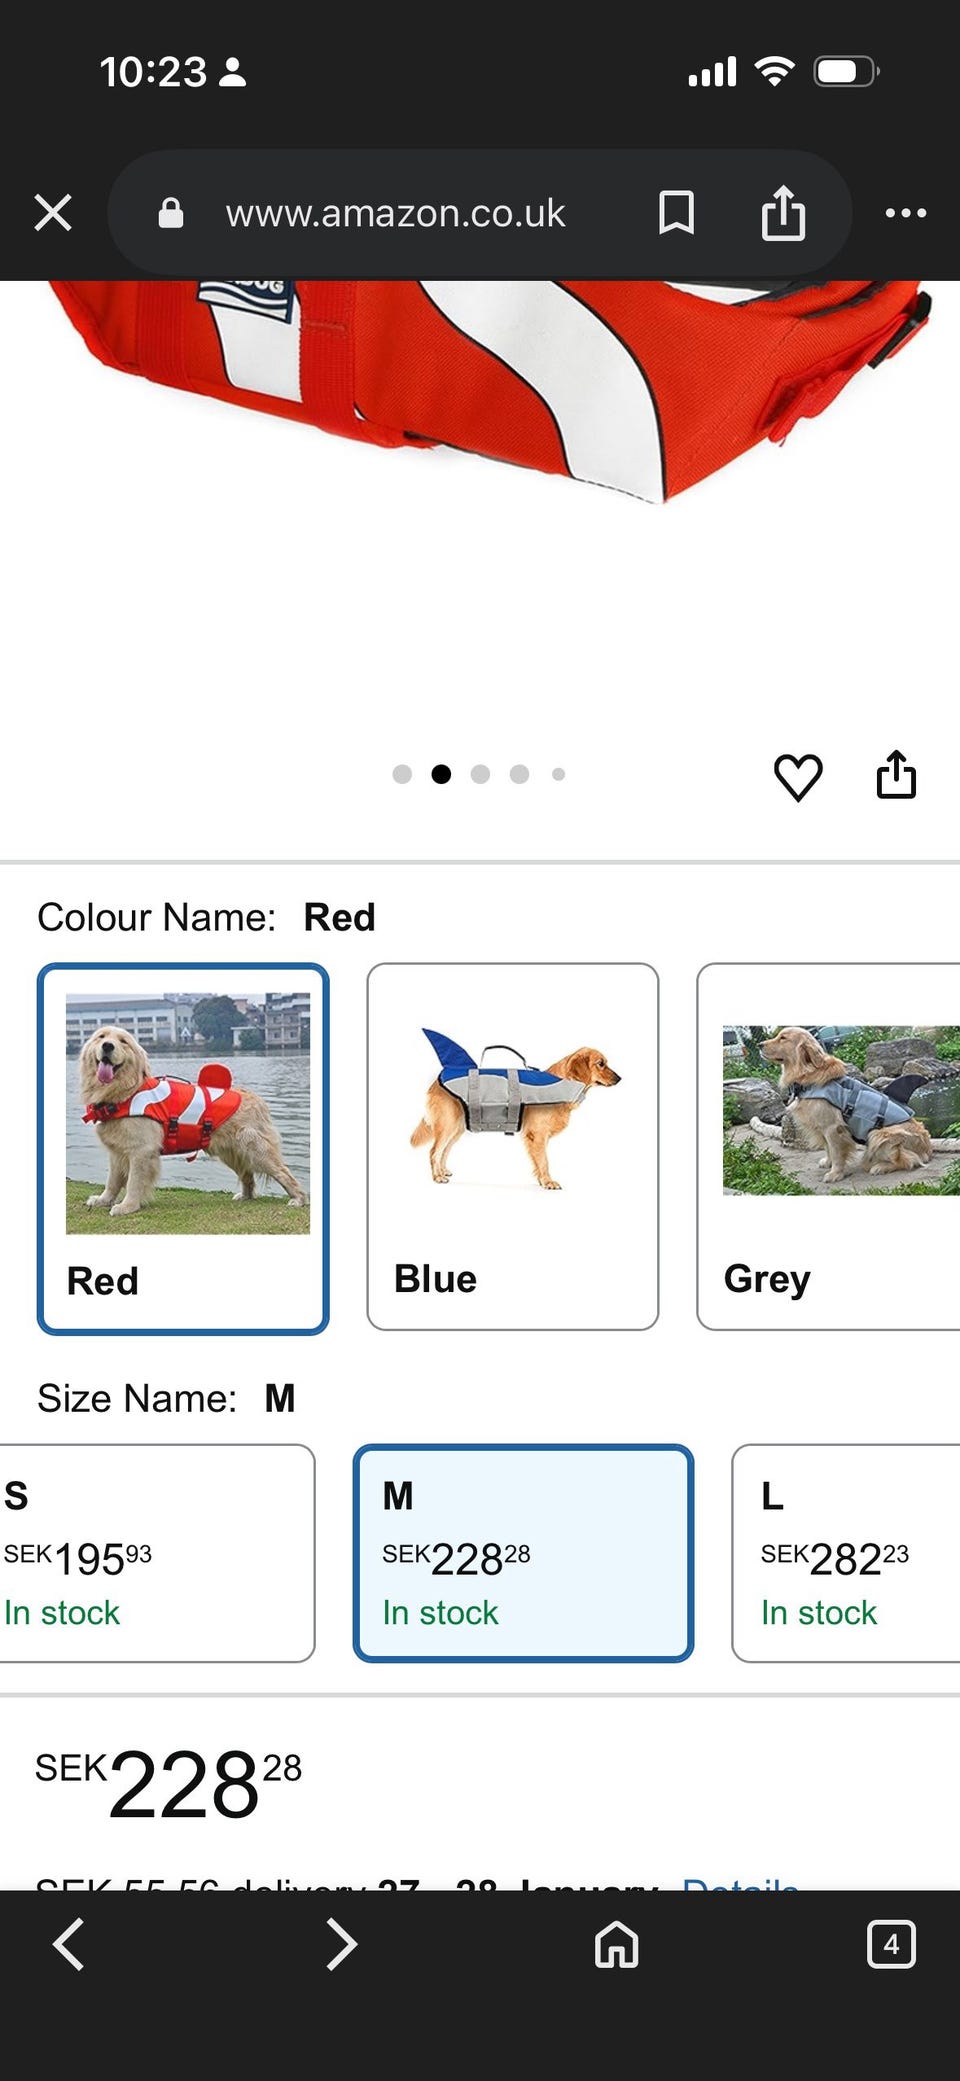960x2081 pixels.
Task: Tap the share icon in address bar
Action: pyautogui.click(x=783, y=213)
